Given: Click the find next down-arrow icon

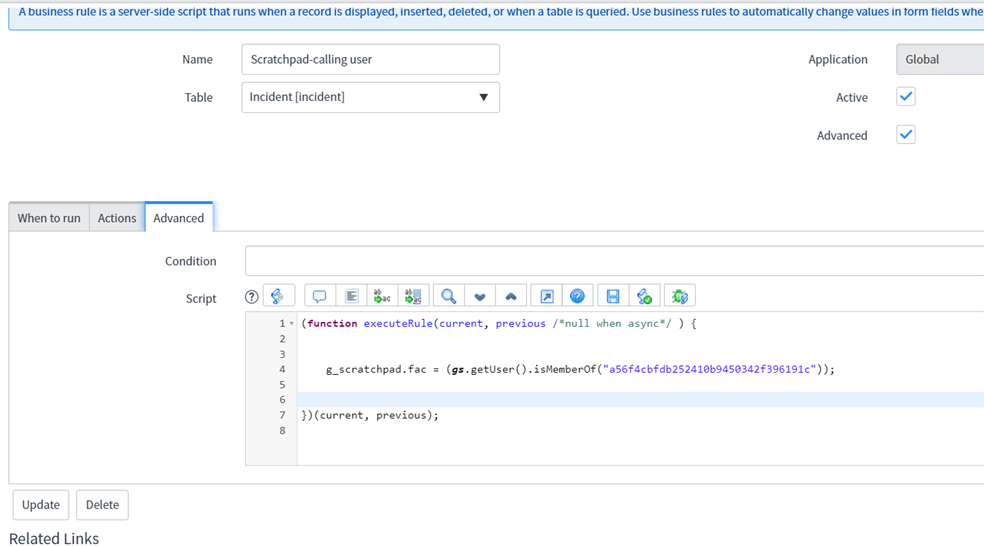Looking at the screenshot, I should click(x=480, y=296).
